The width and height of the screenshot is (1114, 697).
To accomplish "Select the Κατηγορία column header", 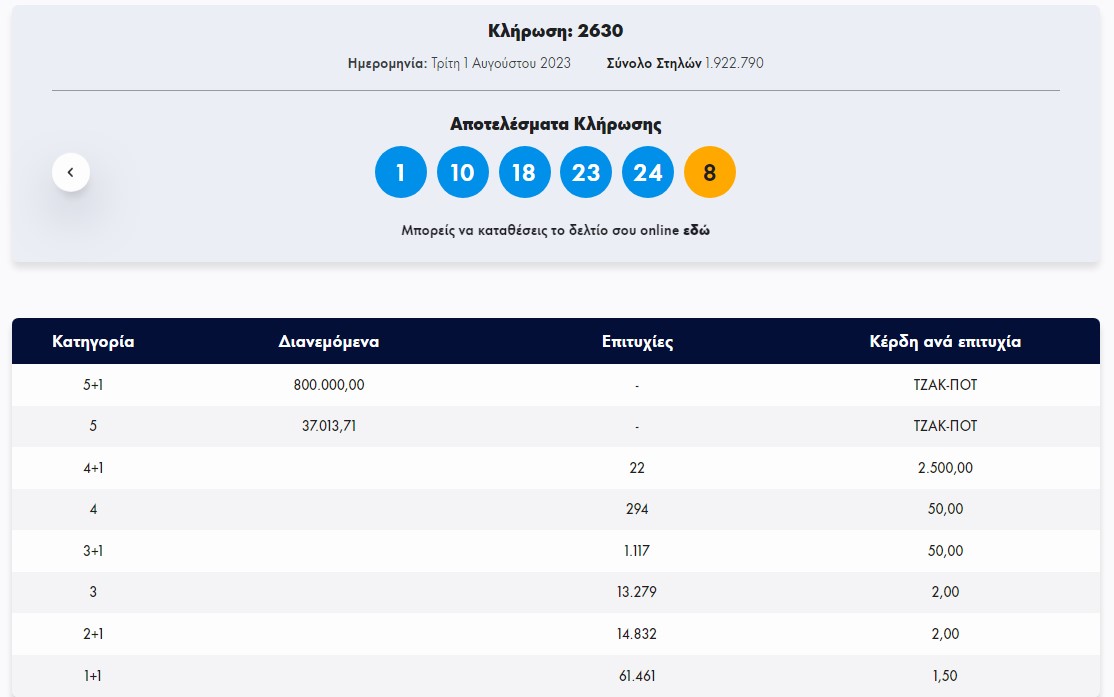I will 92,341.
